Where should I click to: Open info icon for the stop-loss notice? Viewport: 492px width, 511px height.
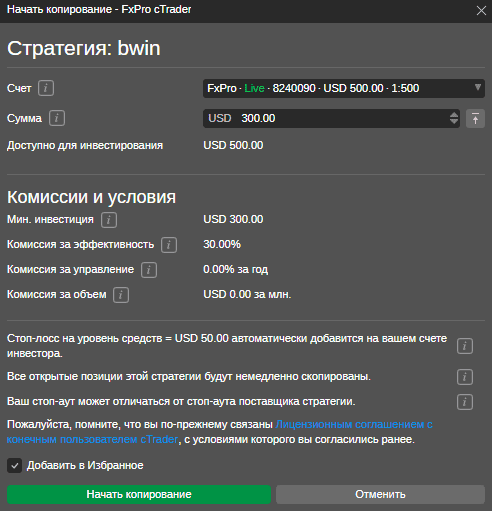(x=465, y=346)
